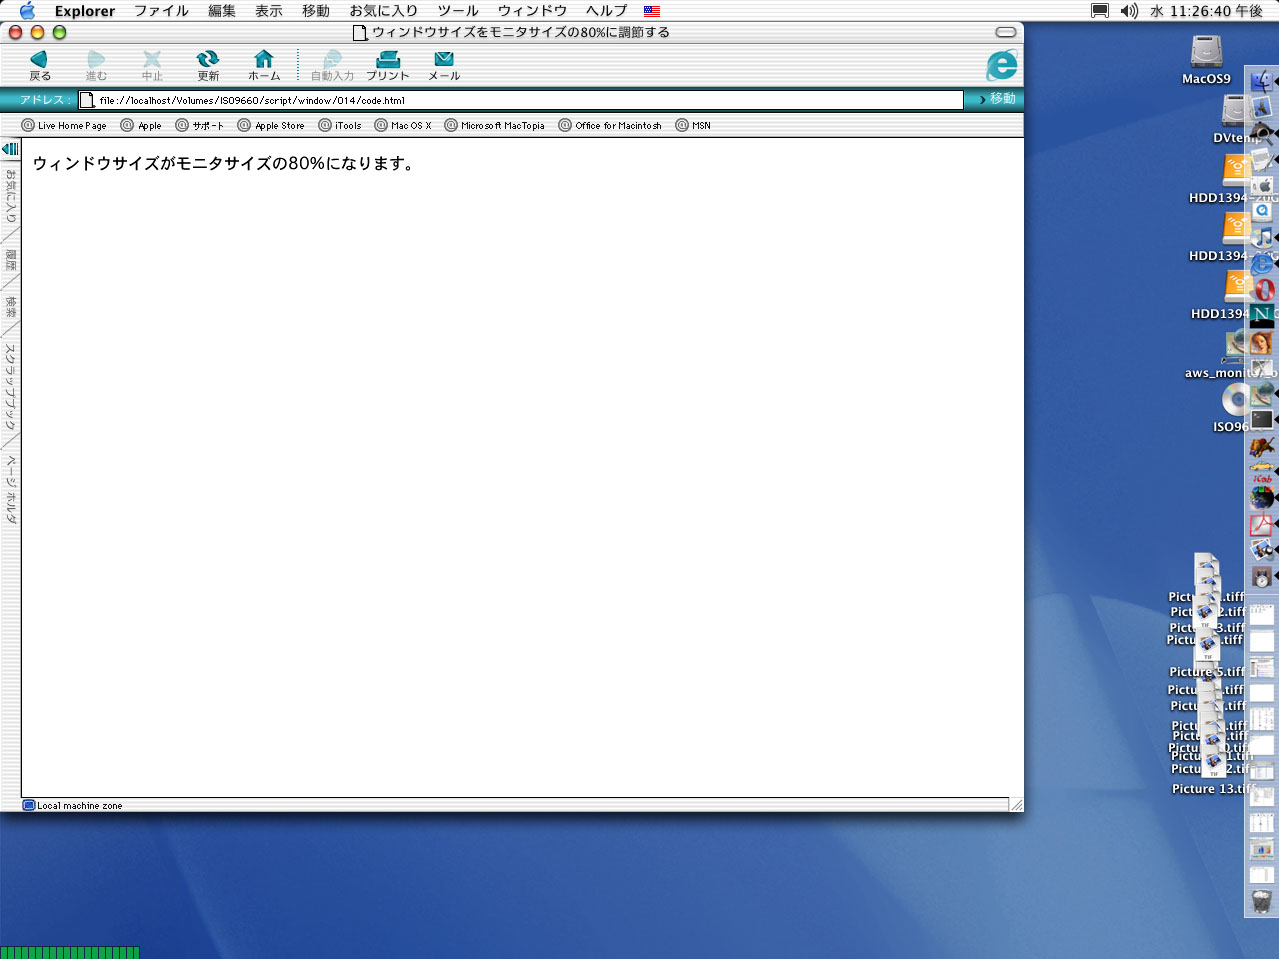Open the iTools favorites link
Image resolution: width=1279 pixels, height=959 pixels.
tap(340, 125)
